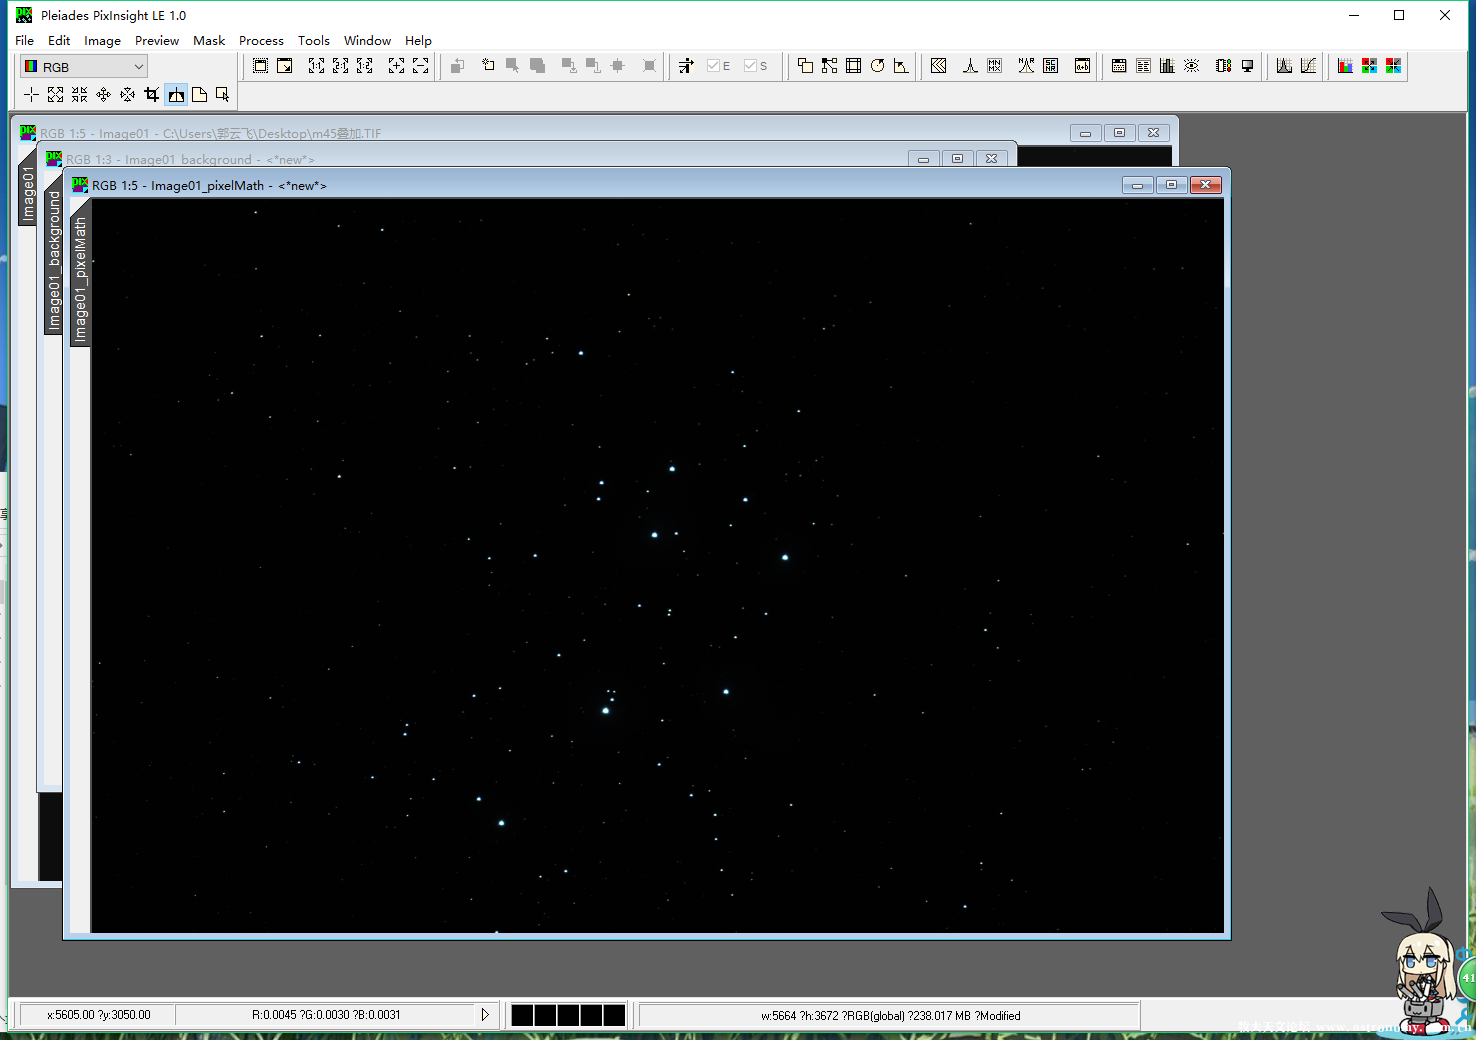Maximize the Image01_pixelMath image window
Image resolution: width=1476 pixels, height=1040 pixels.
[1171, 185]
